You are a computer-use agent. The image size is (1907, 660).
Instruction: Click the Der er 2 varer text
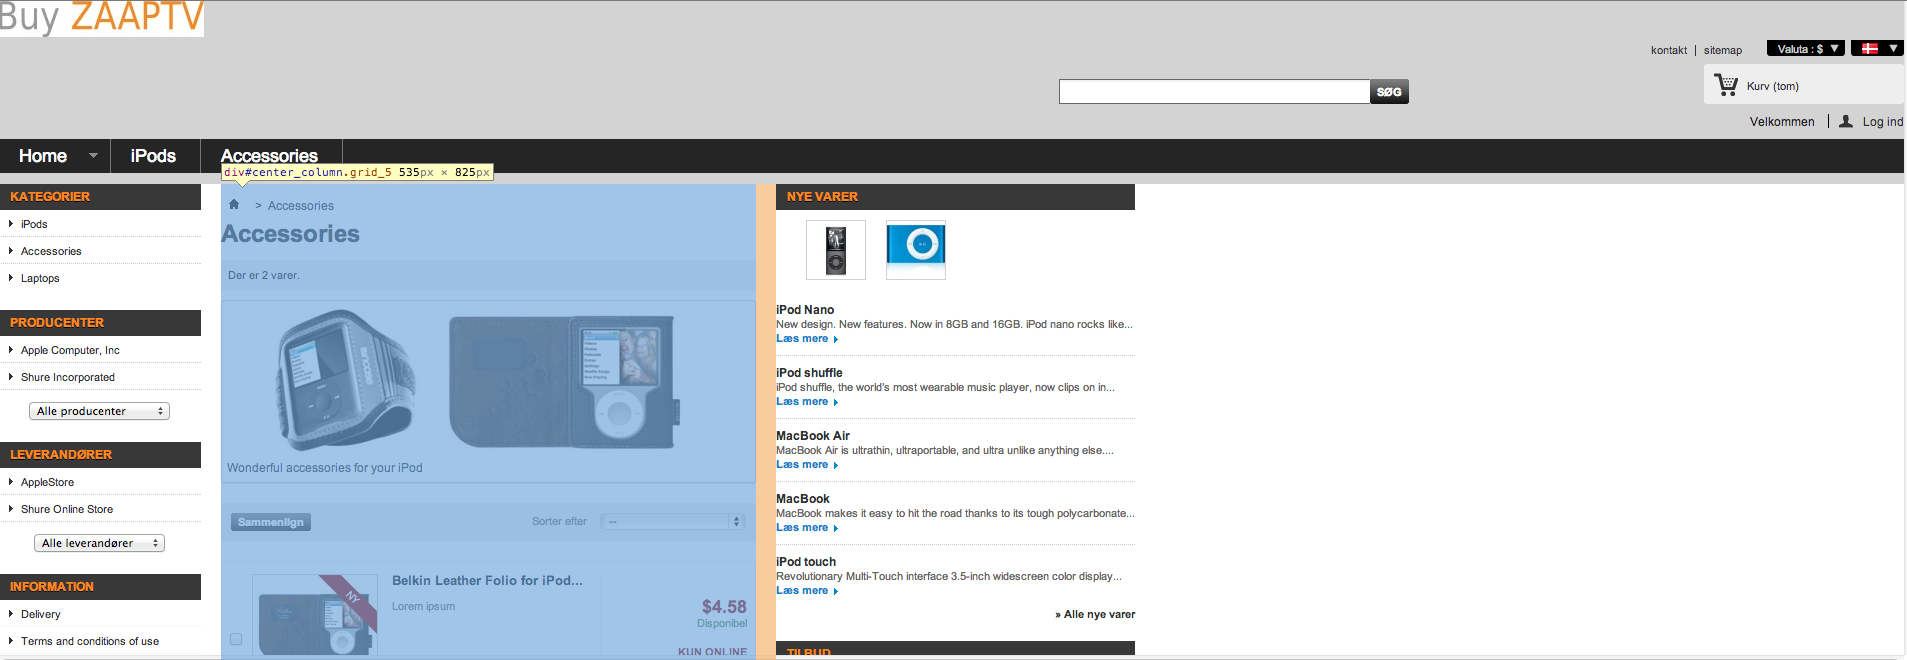click(264, 275)
